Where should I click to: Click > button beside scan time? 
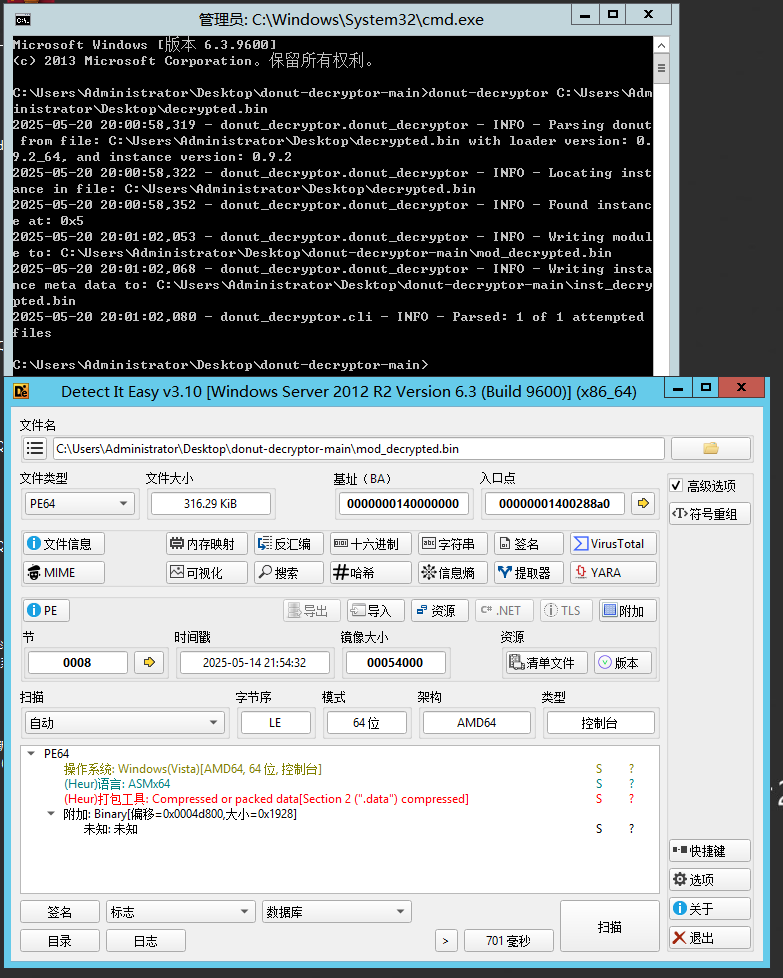446,941
